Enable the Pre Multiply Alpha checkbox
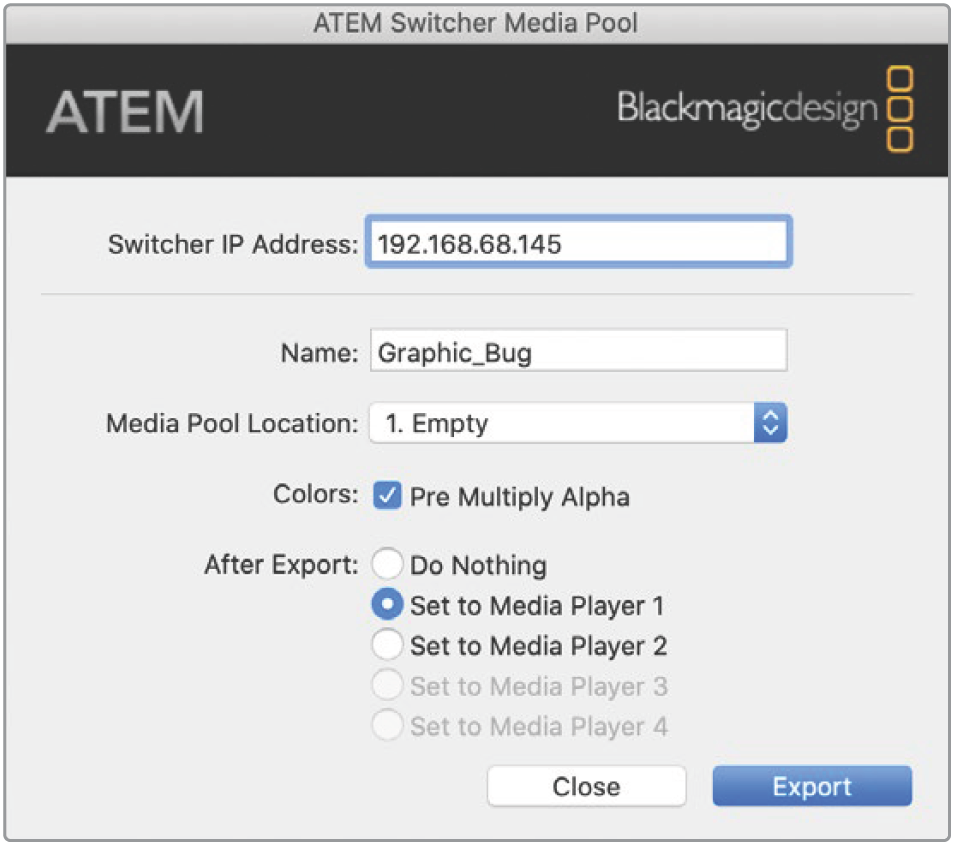Image resolution: width=954 pixels, height=845 pixels. click(x=387, y=496)
